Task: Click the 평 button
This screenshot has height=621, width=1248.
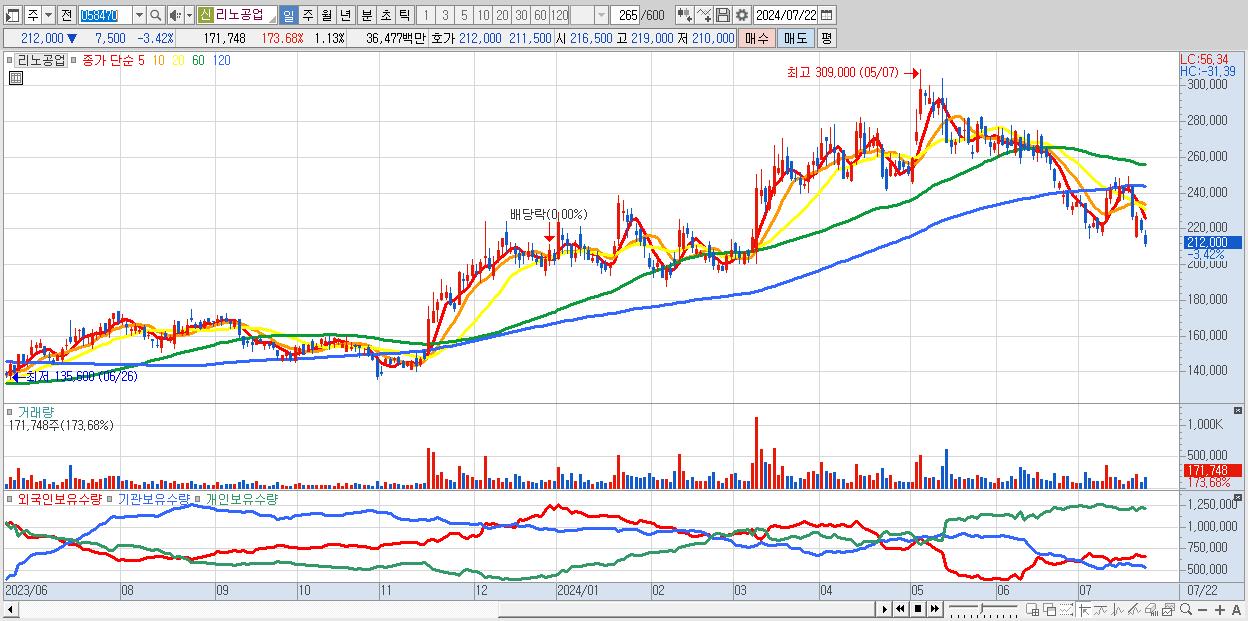Action: (x=826, y=38)
